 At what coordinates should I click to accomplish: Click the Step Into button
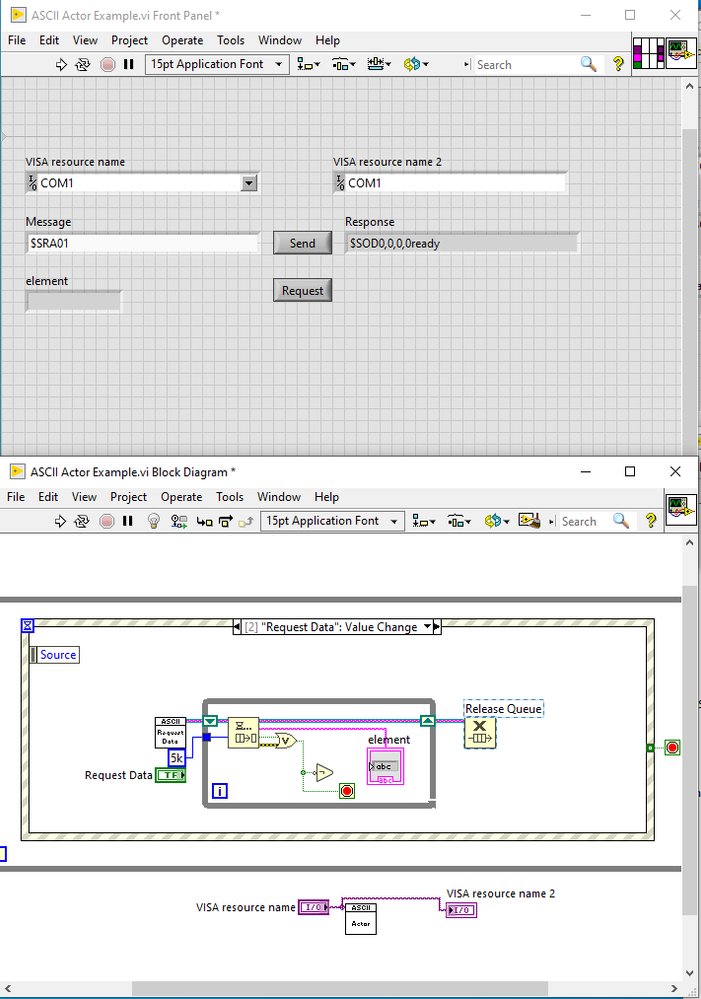coord(205,521)
